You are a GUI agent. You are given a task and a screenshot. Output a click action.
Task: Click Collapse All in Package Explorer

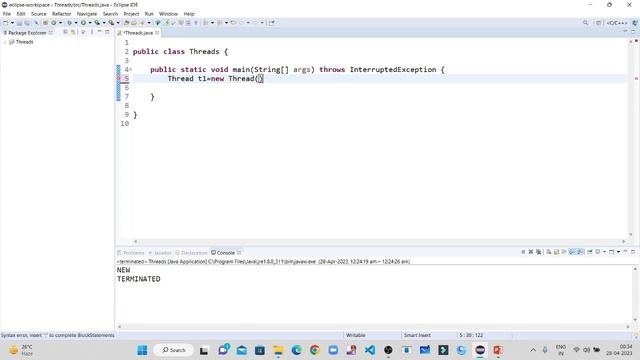(x=65, y=32)
